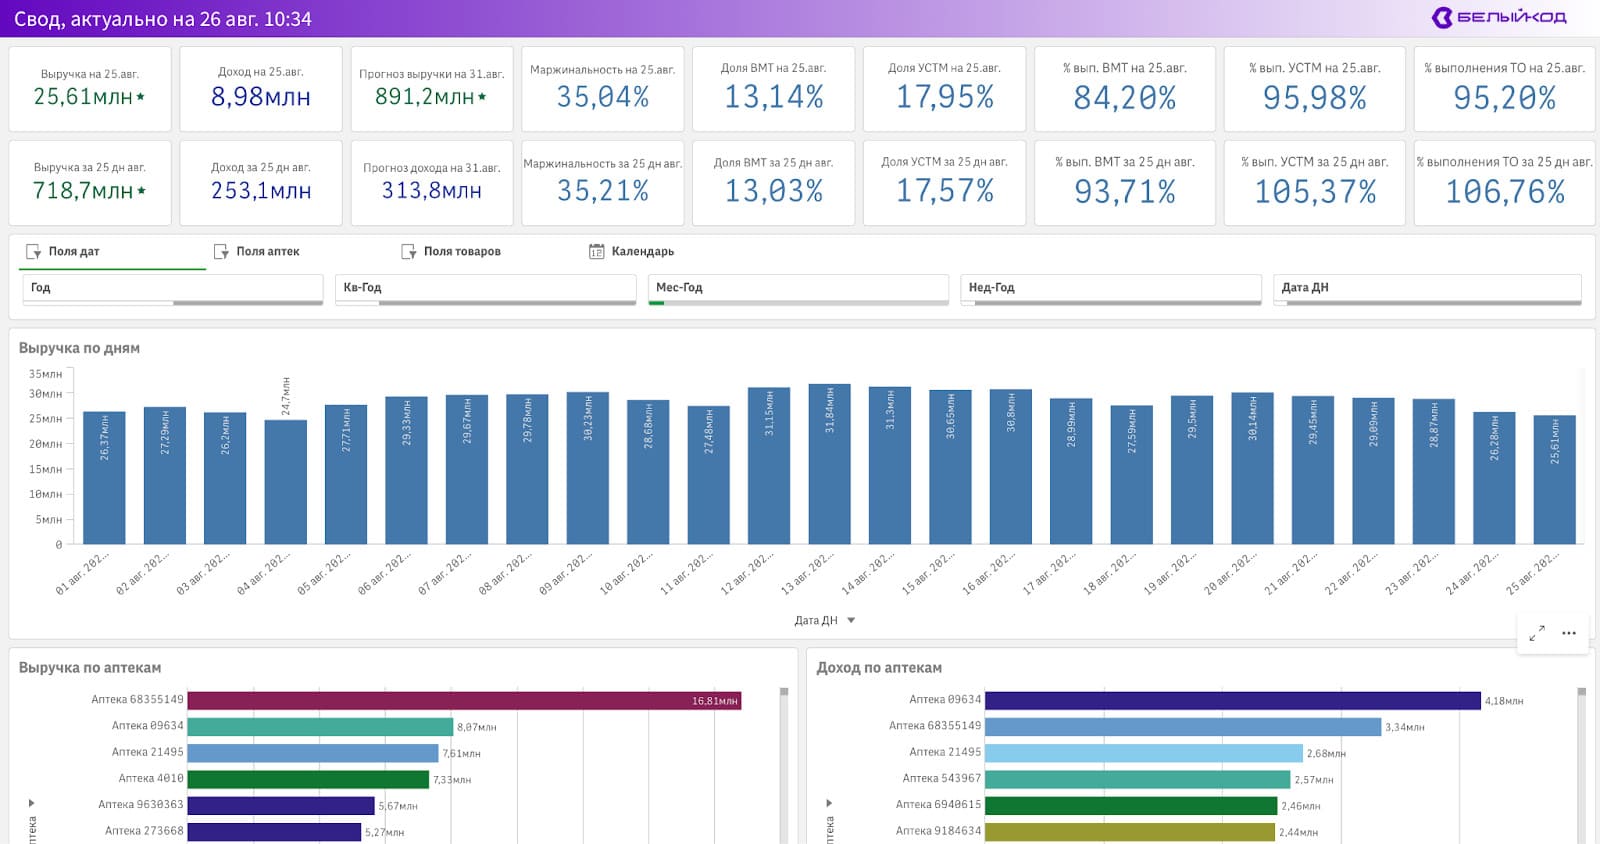Select the Выручка за 25 дн авг. card
The width and height of the screenshot is (1600, 844).
(x=90, y=183)
